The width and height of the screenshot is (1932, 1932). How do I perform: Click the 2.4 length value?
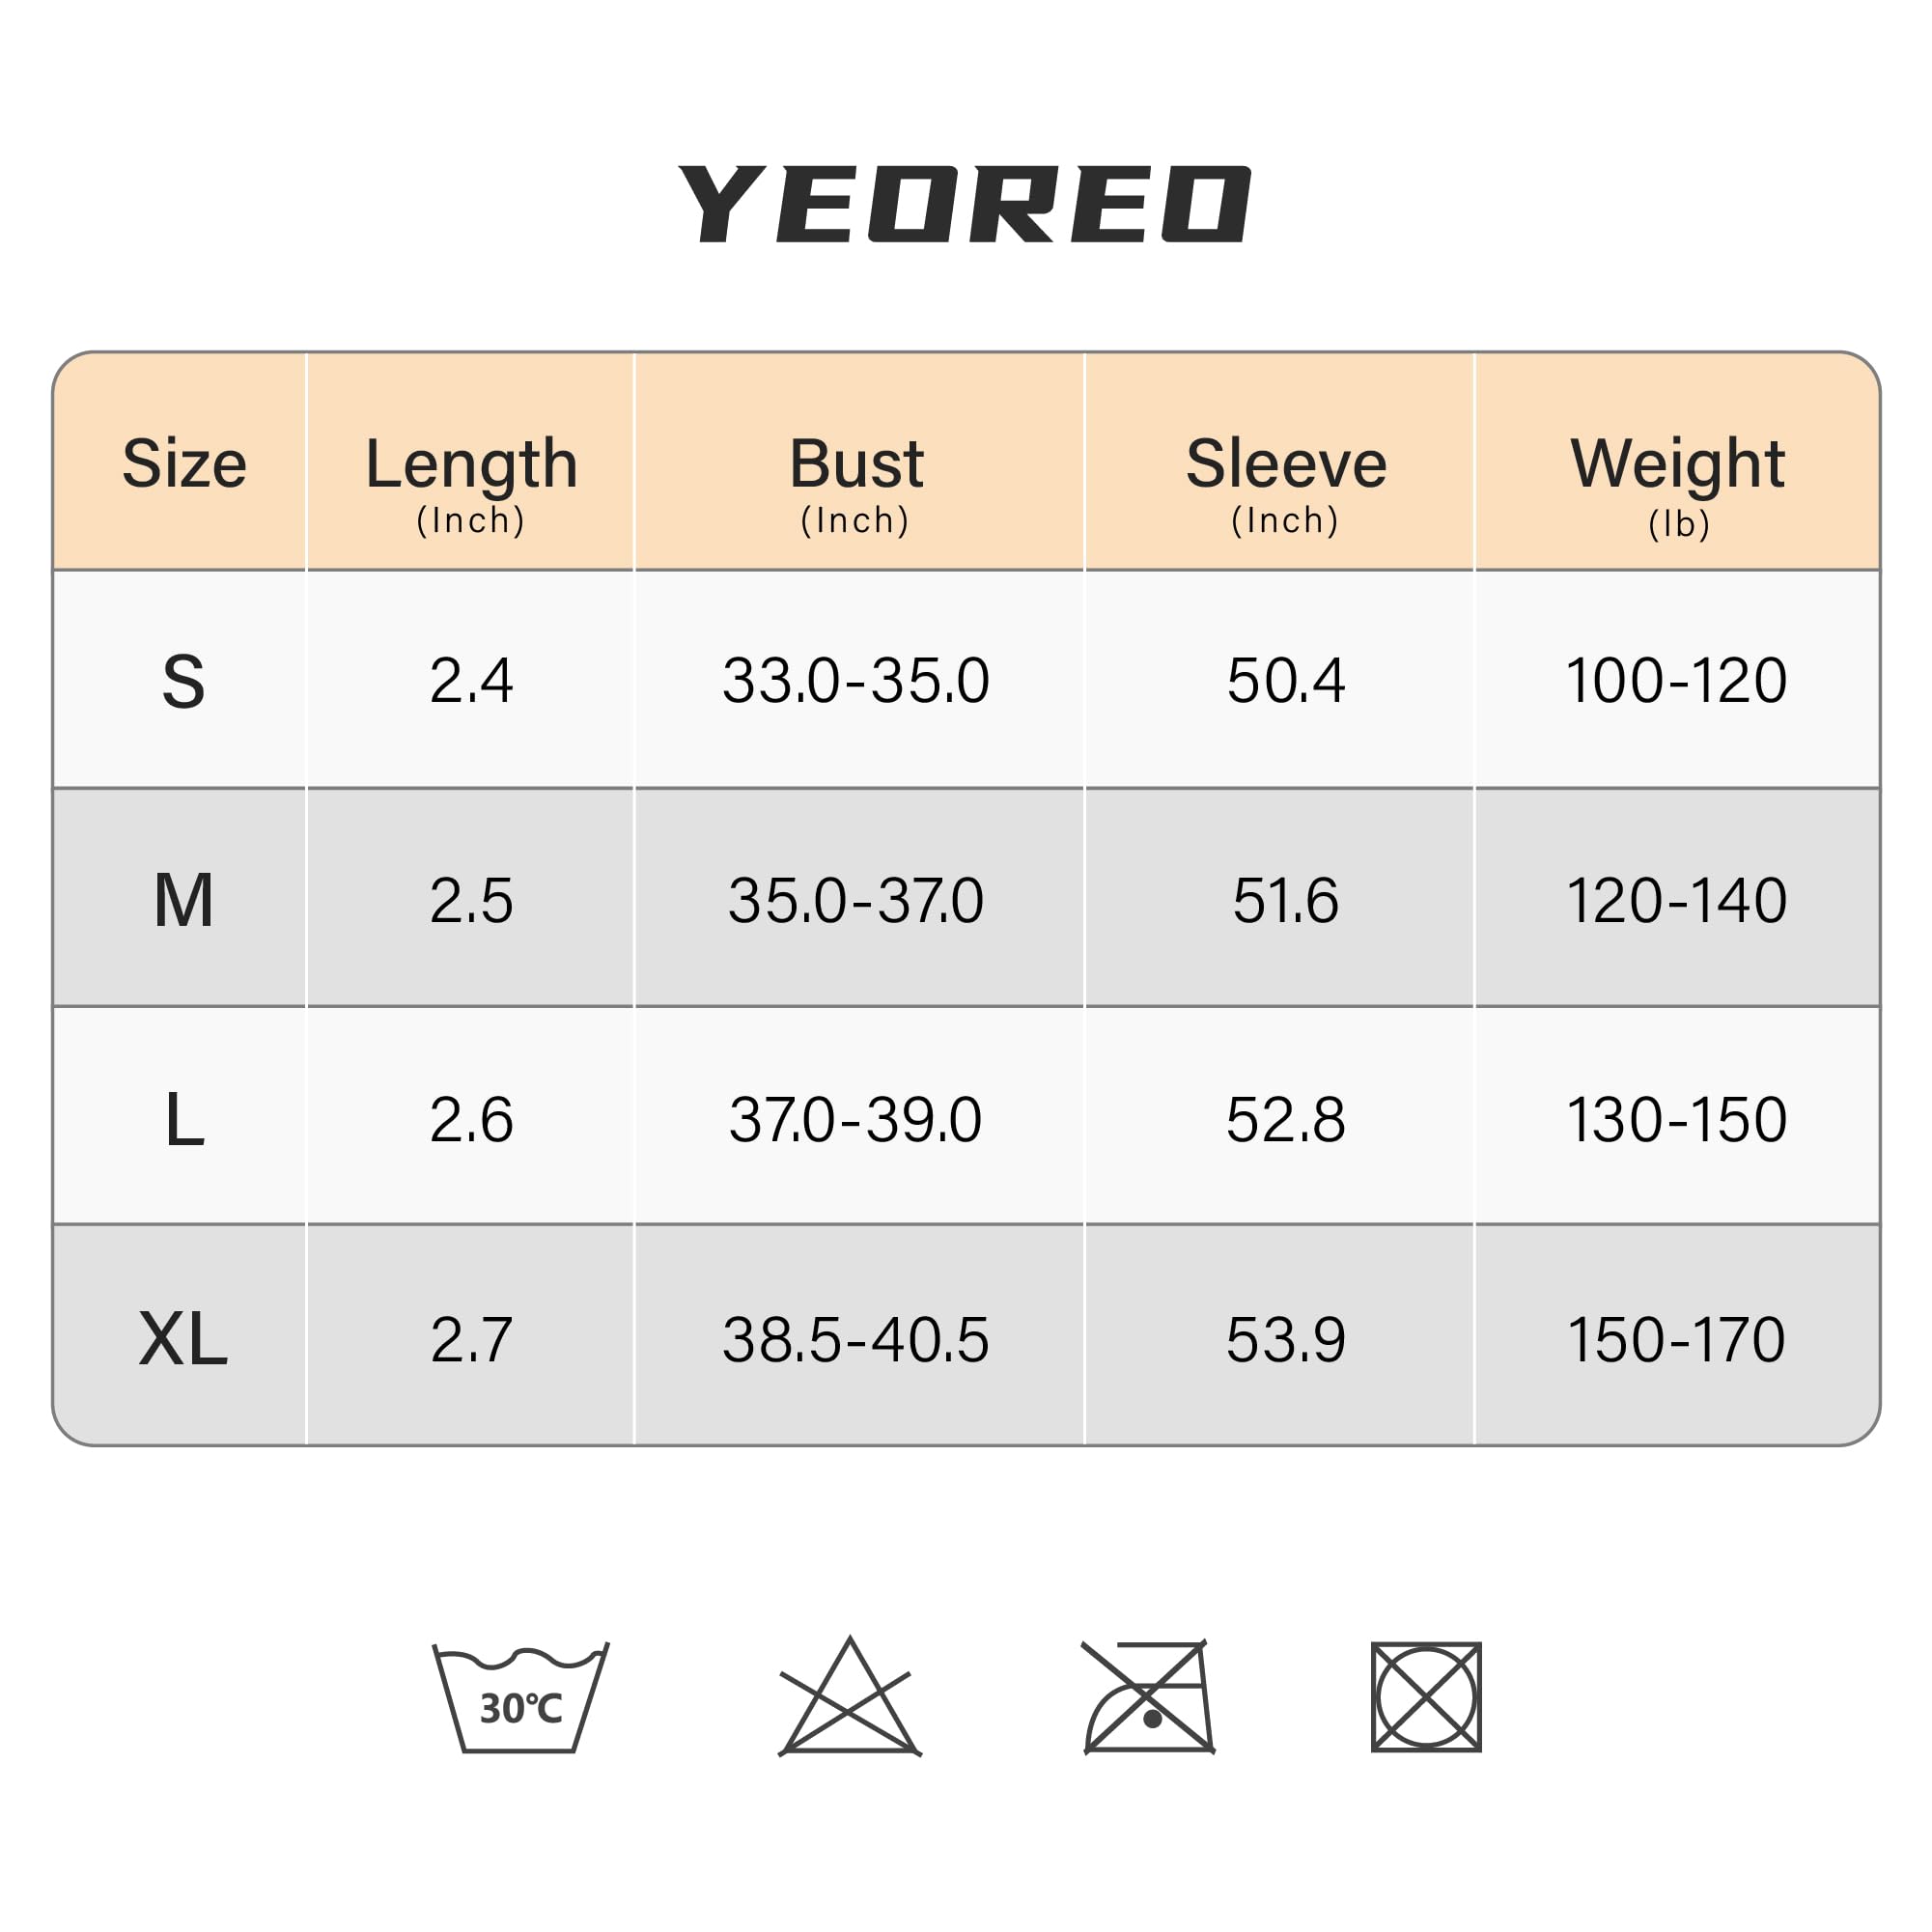click(471, 681)
